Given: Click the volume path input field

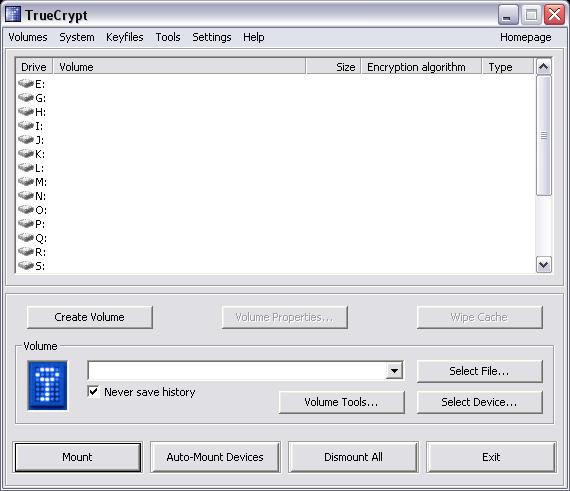Looking at the screenshot, I should [x=237, y=371].
